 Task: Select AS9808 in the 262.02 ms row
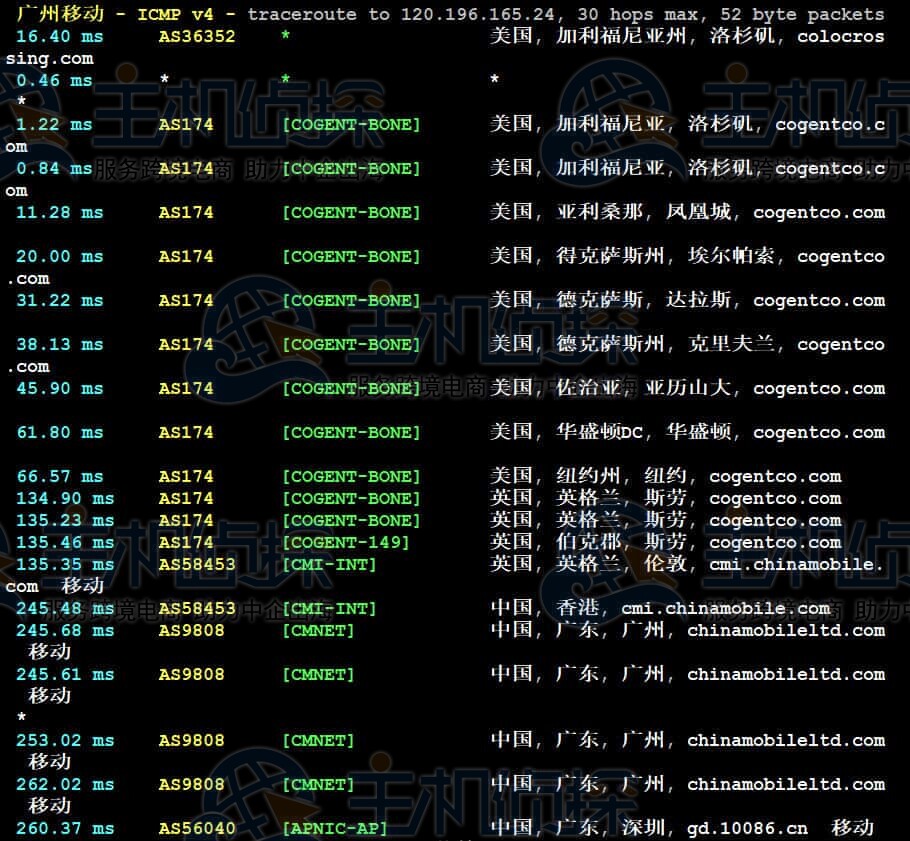click(191, 786)
